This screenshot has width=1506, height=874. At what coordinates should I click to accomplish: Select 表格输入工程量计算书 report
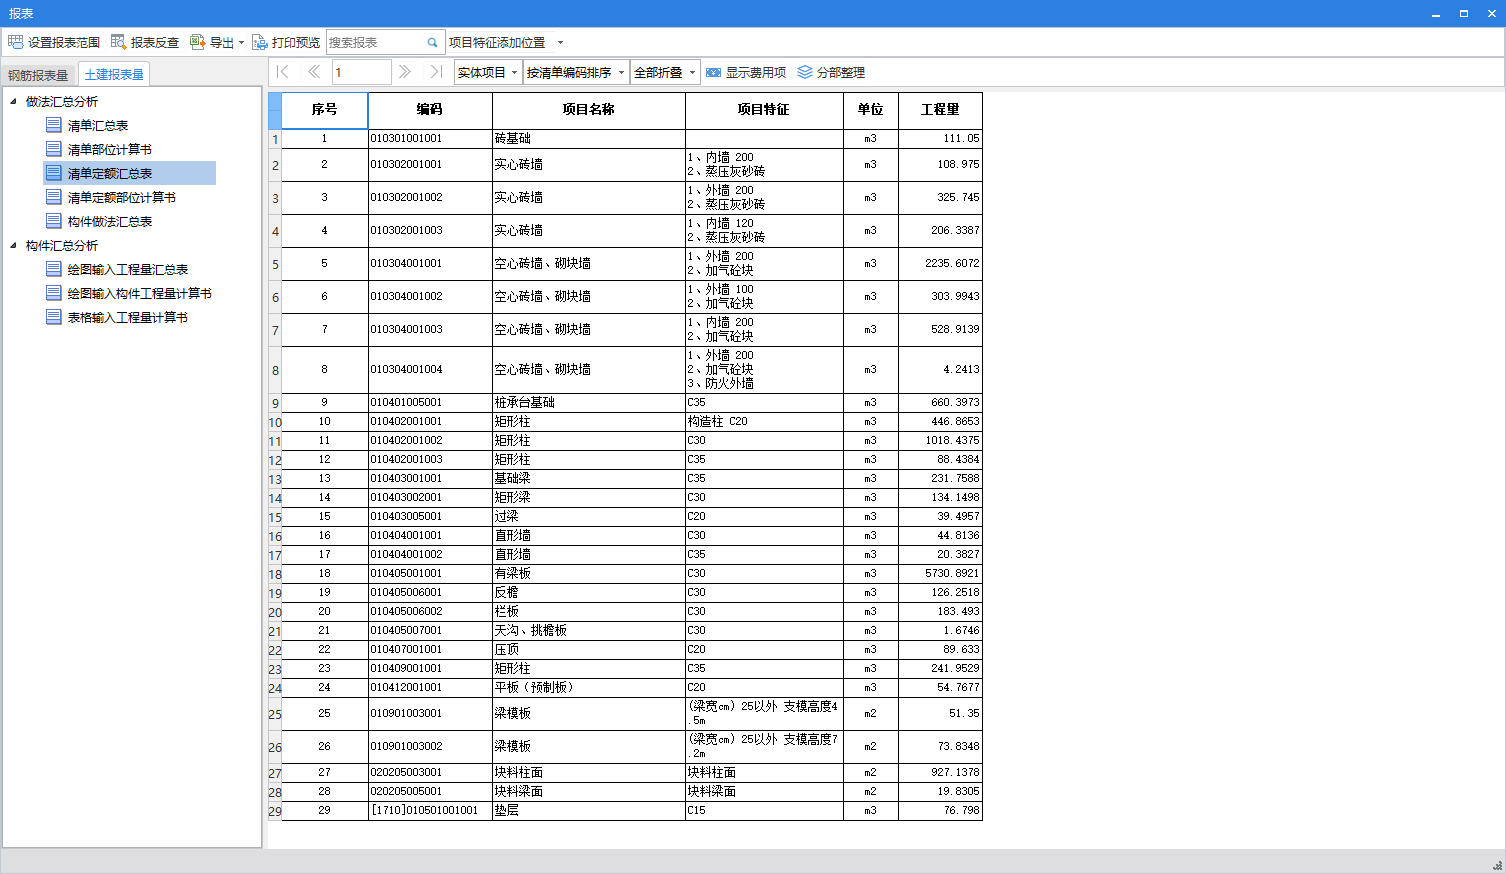click(x=128, y=317)
